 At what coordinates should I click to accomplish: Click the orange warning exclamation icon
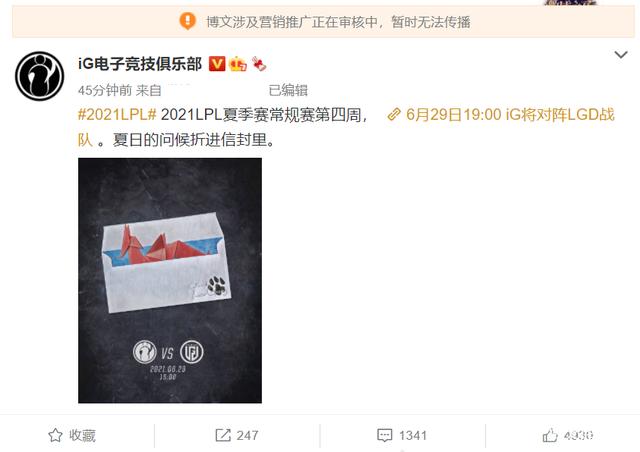[187, 21]
